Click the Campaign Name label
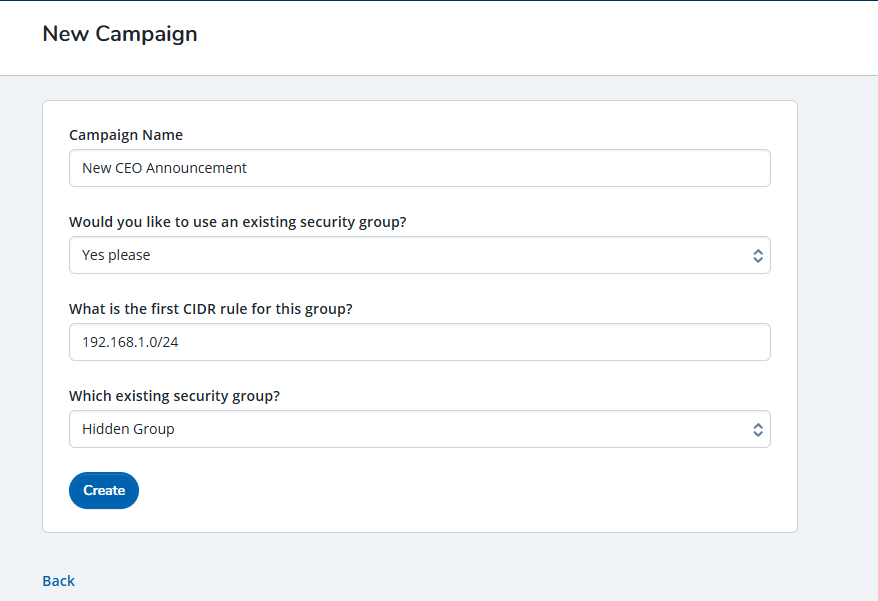Viewport: 878px width, 601px height. [x=125, y=134]
